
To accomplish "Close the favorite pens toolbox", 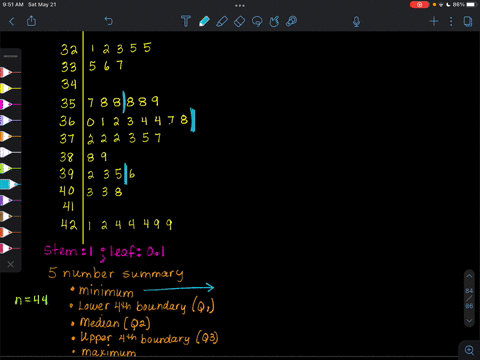I will [x=11, y=264].
